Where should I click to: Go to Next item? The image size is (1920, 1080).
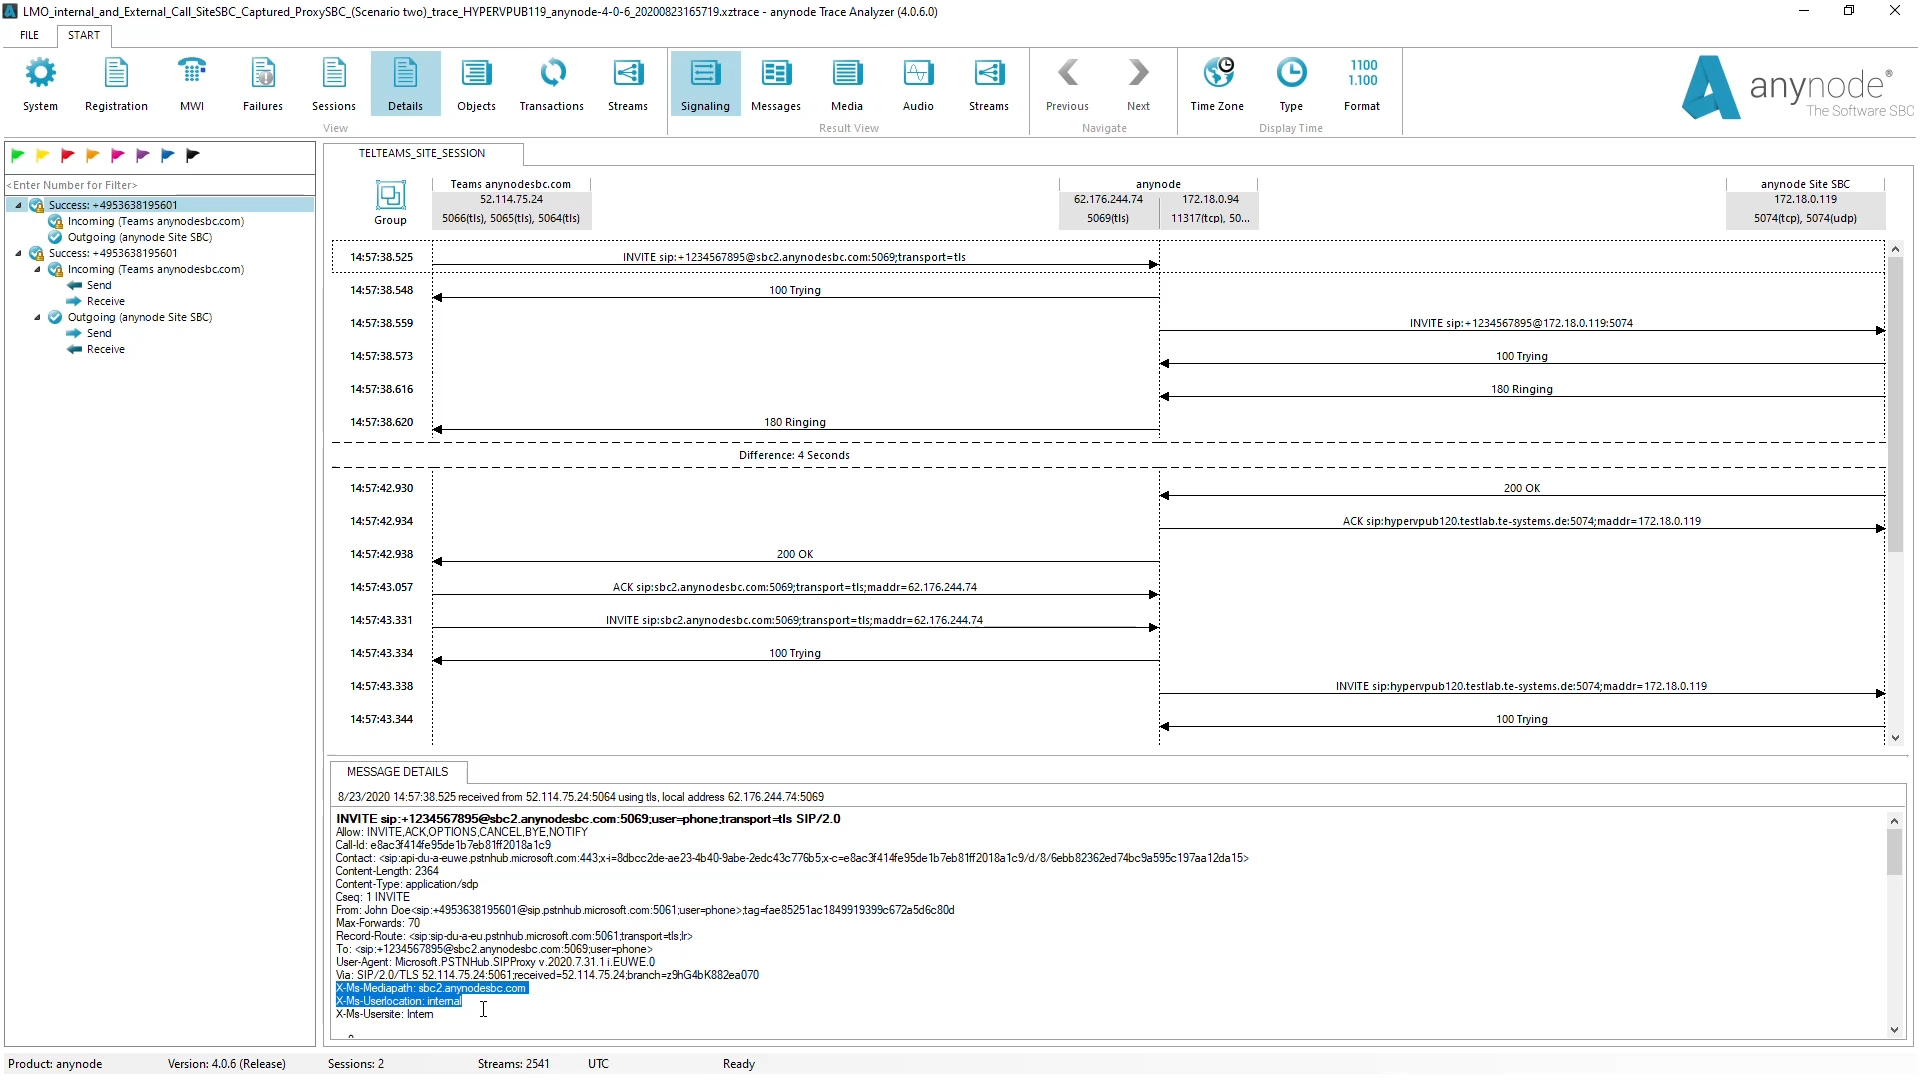[1138, 84]
